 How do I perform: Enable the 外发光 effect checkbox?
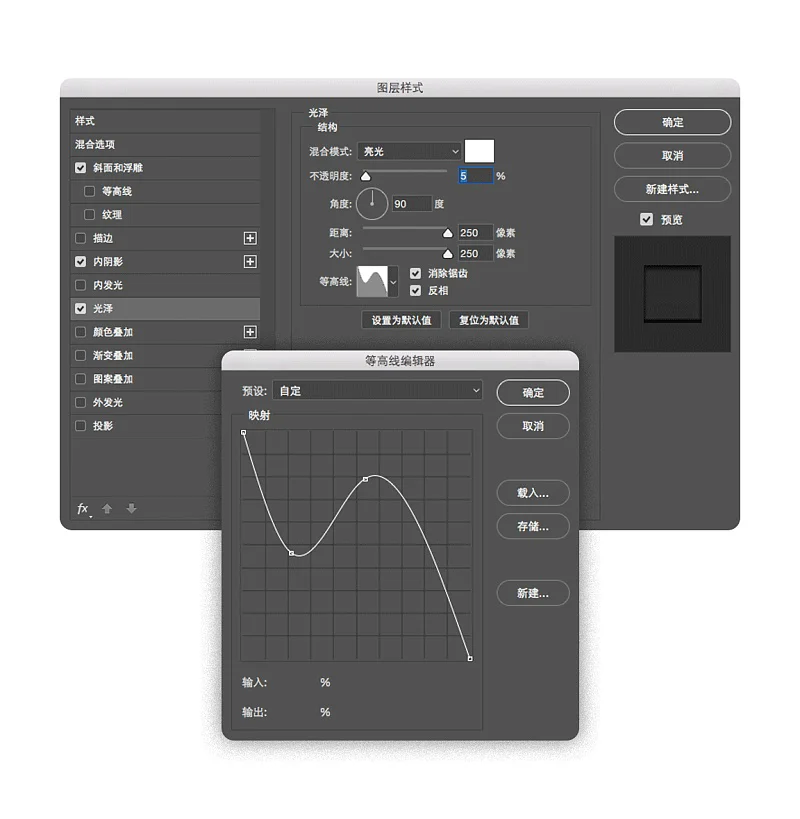click(81, 402)
